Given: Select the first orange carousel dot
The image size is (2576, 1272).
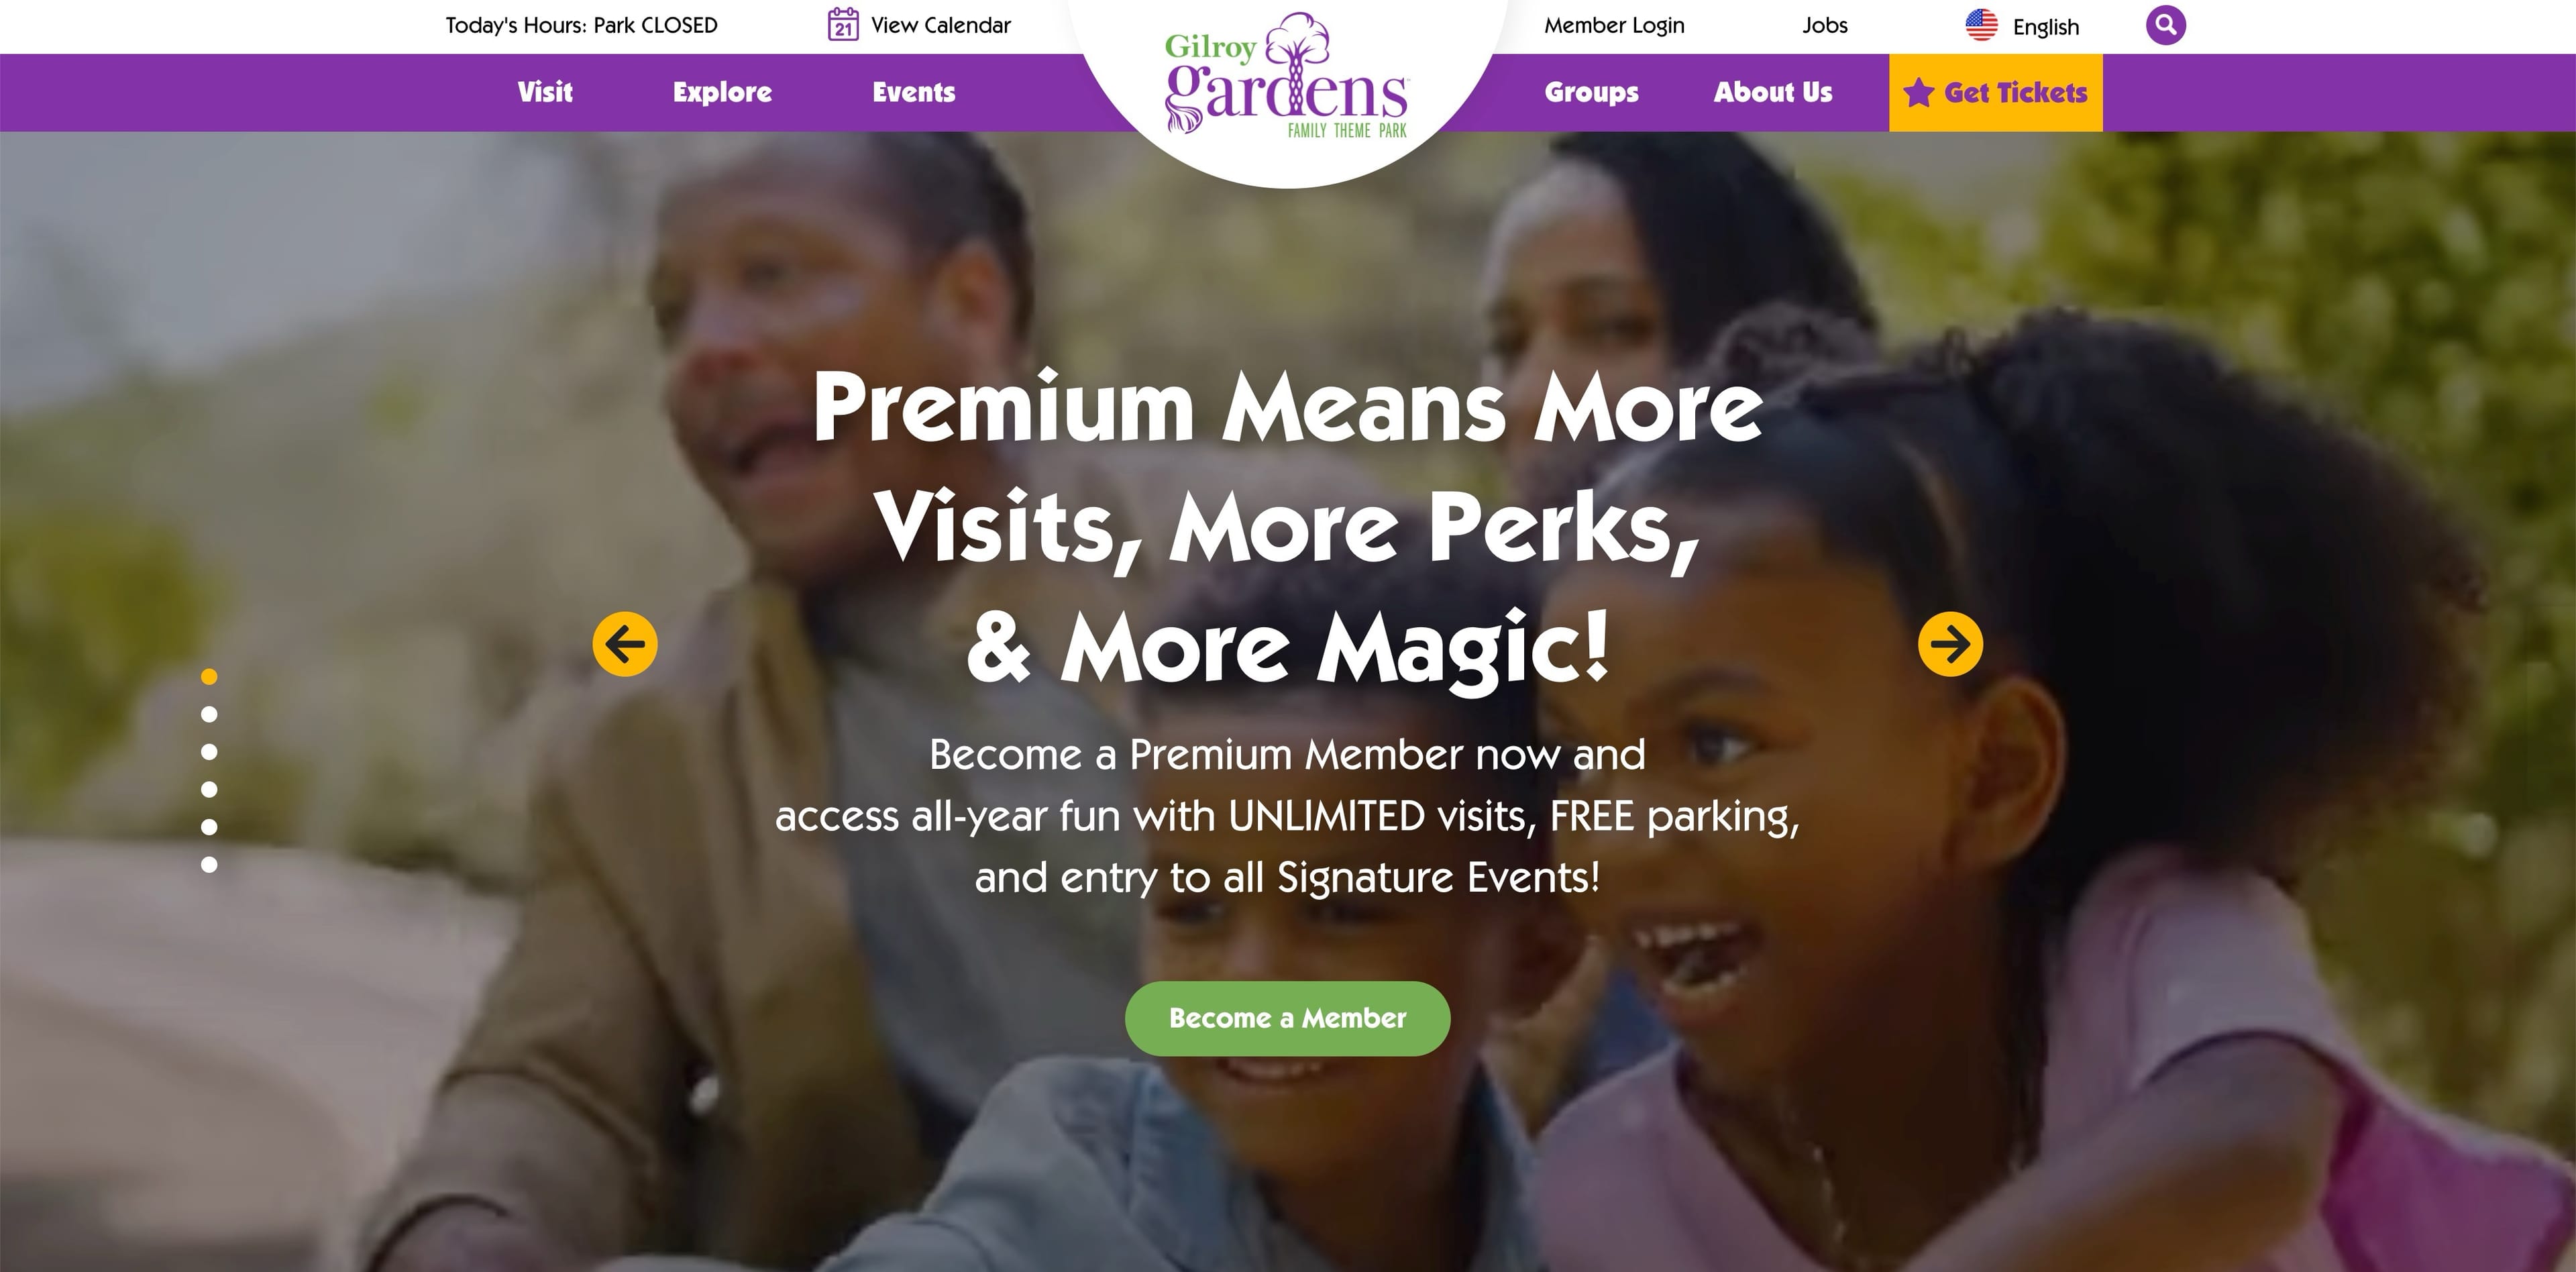Looking at the screenshot, I should coord(209,677).
